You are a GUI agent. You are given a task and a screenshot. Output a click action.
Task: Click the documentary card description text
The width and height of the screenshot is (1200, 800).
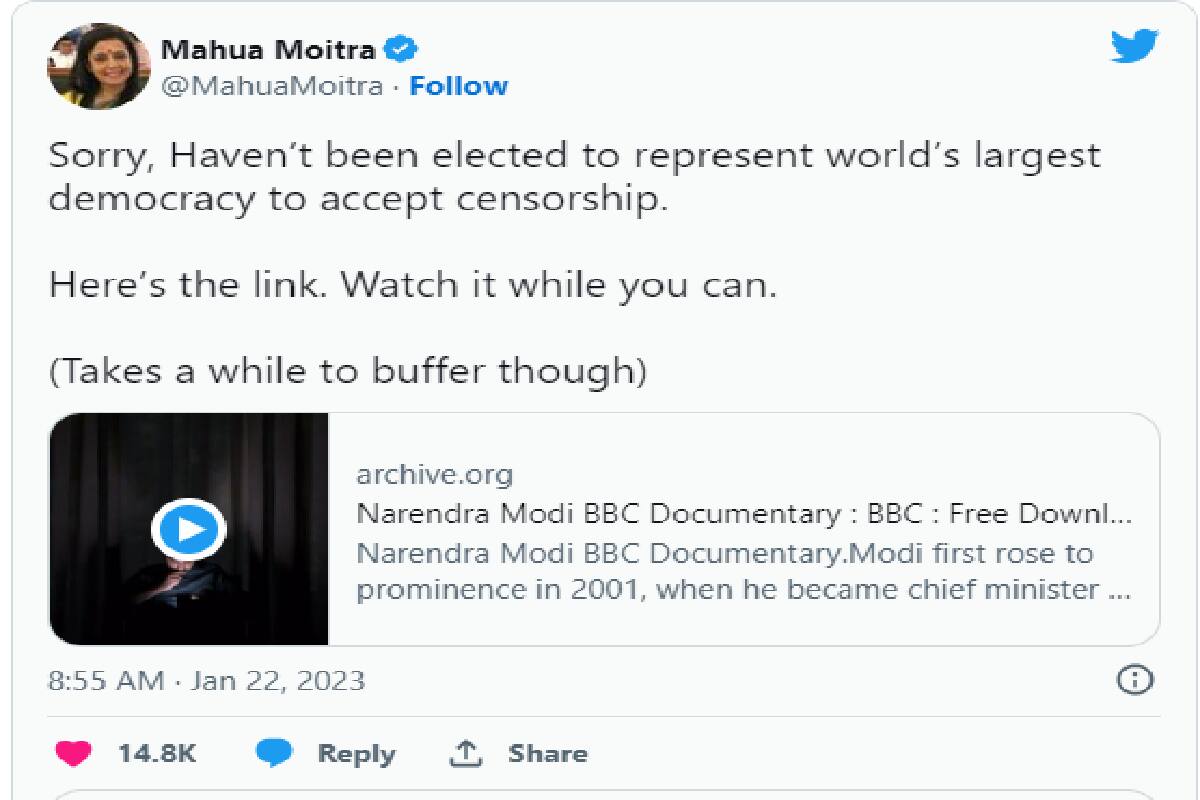pos(743,571)
